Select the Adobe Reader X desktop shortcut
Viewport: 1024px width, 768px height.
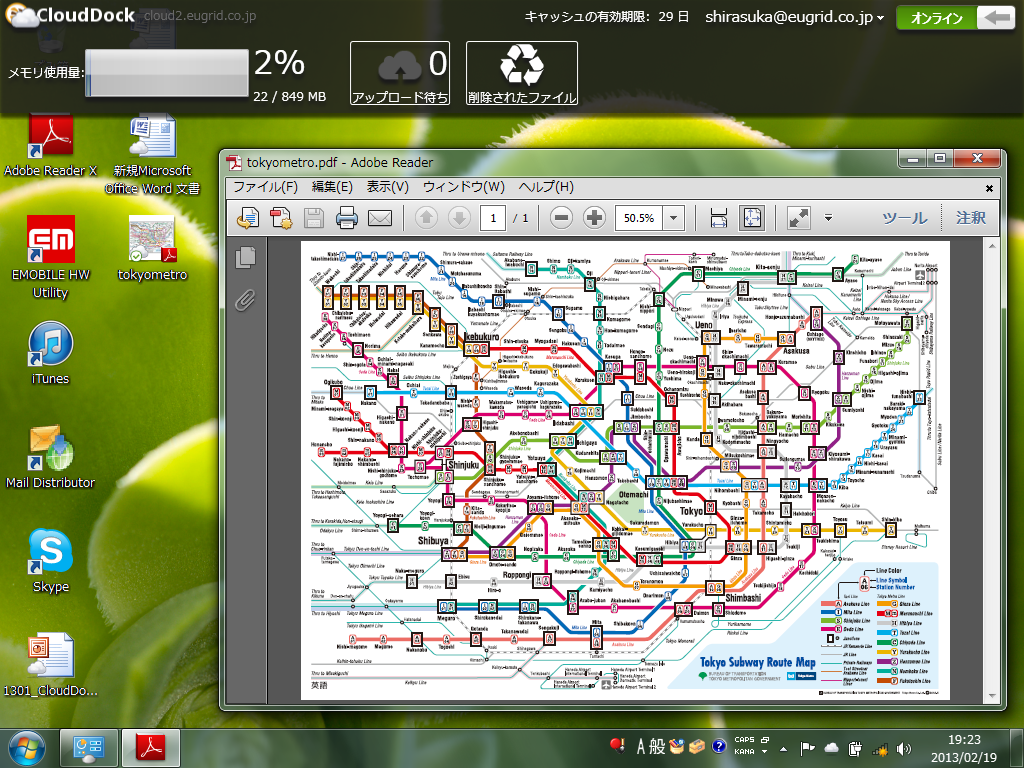[50, 146]
